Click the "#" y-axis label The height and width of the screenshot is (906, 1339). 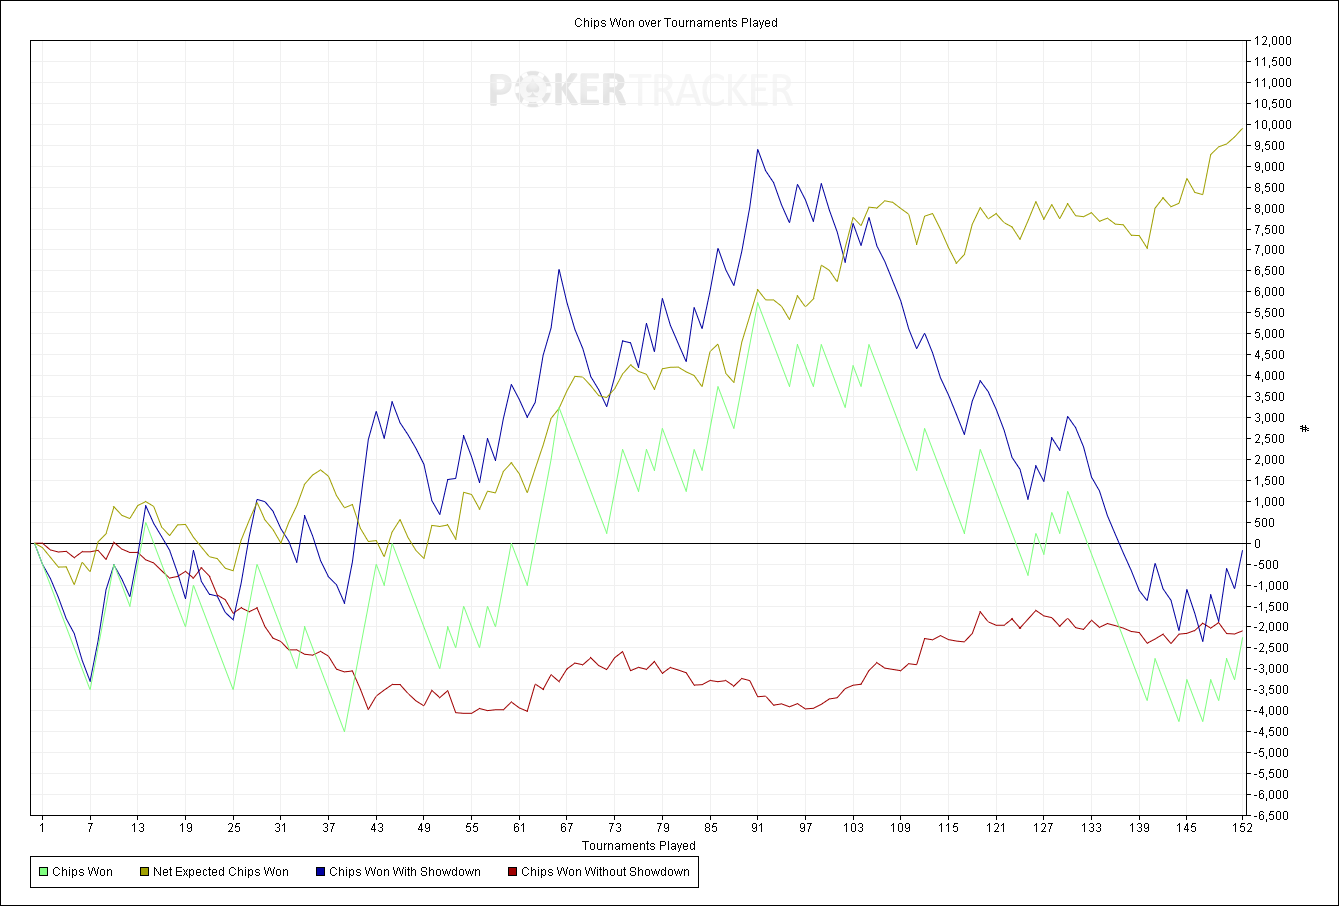tap(1304, 428)
